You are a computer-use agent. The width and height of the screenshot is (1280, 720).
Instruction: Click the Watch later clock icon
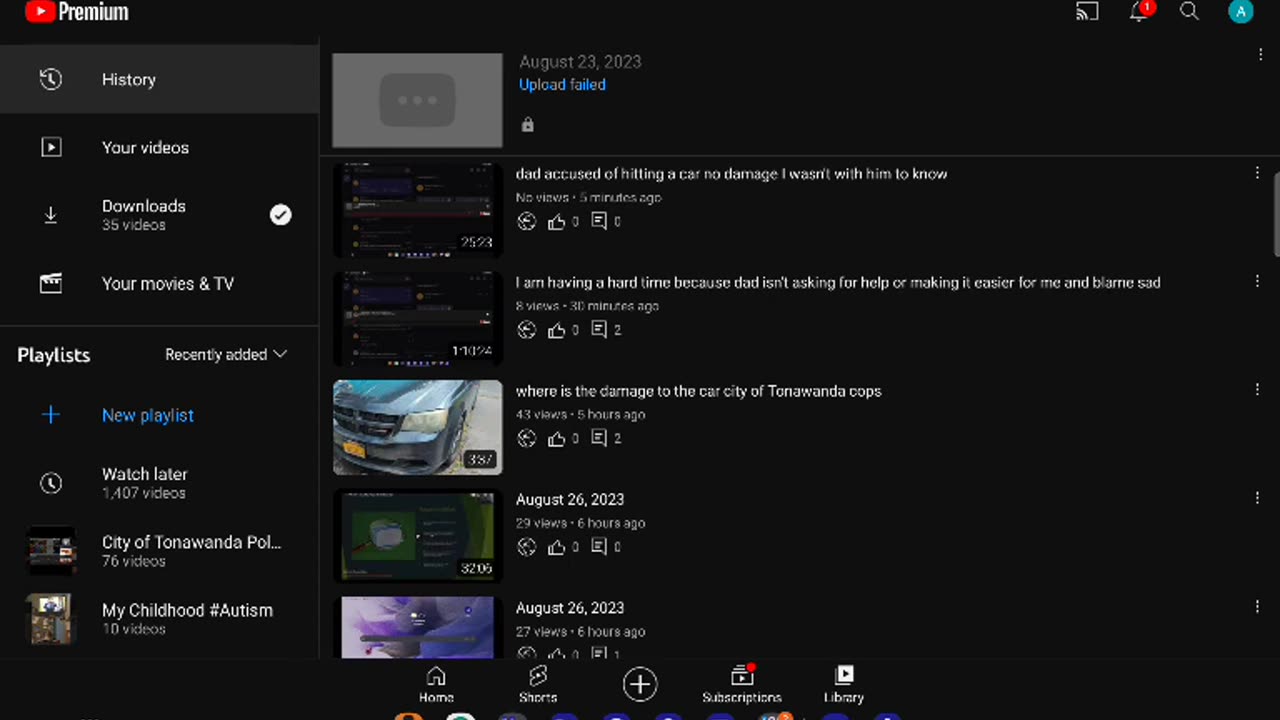(51, 483)
